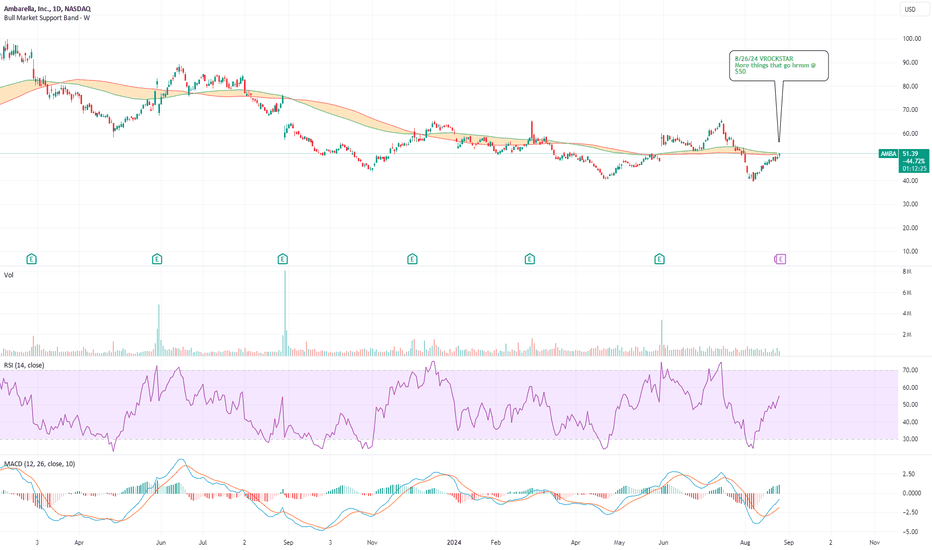
Task: Open the June 2023 earnings E marker
Action: (x=157, y=259)
